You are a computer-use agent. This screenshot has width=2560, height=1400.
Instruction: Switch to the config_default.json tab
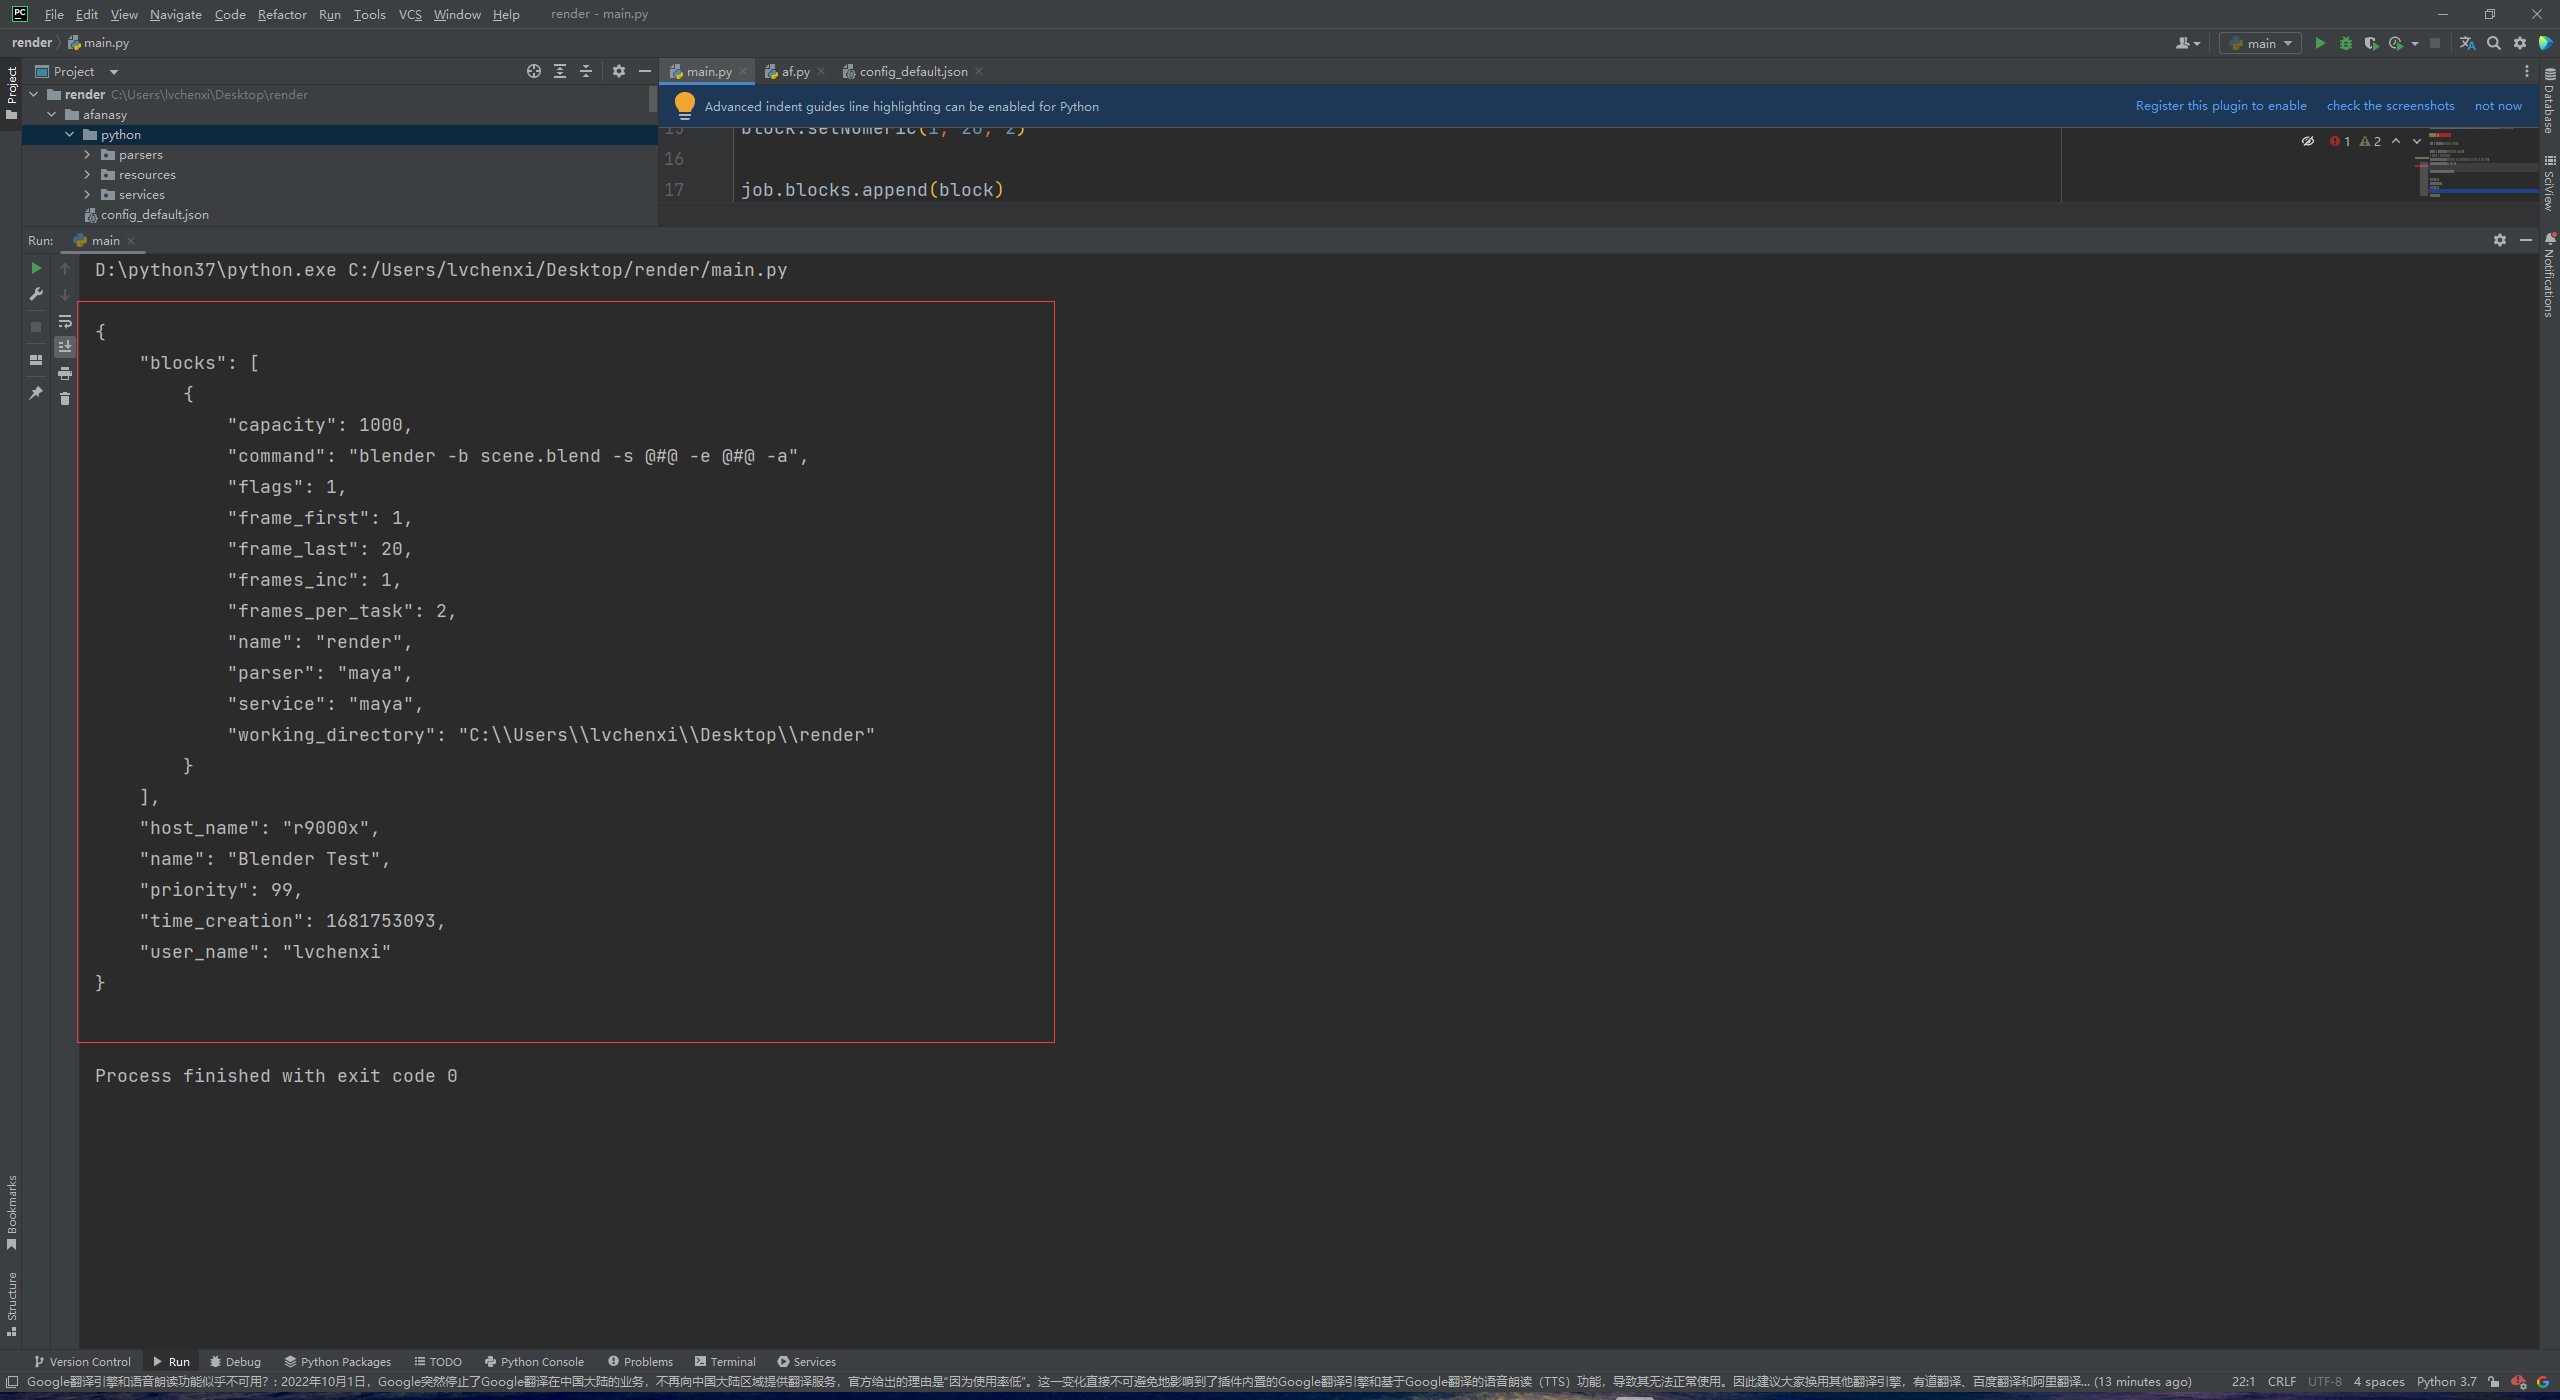pyautogui.click(x=913, y=71)
